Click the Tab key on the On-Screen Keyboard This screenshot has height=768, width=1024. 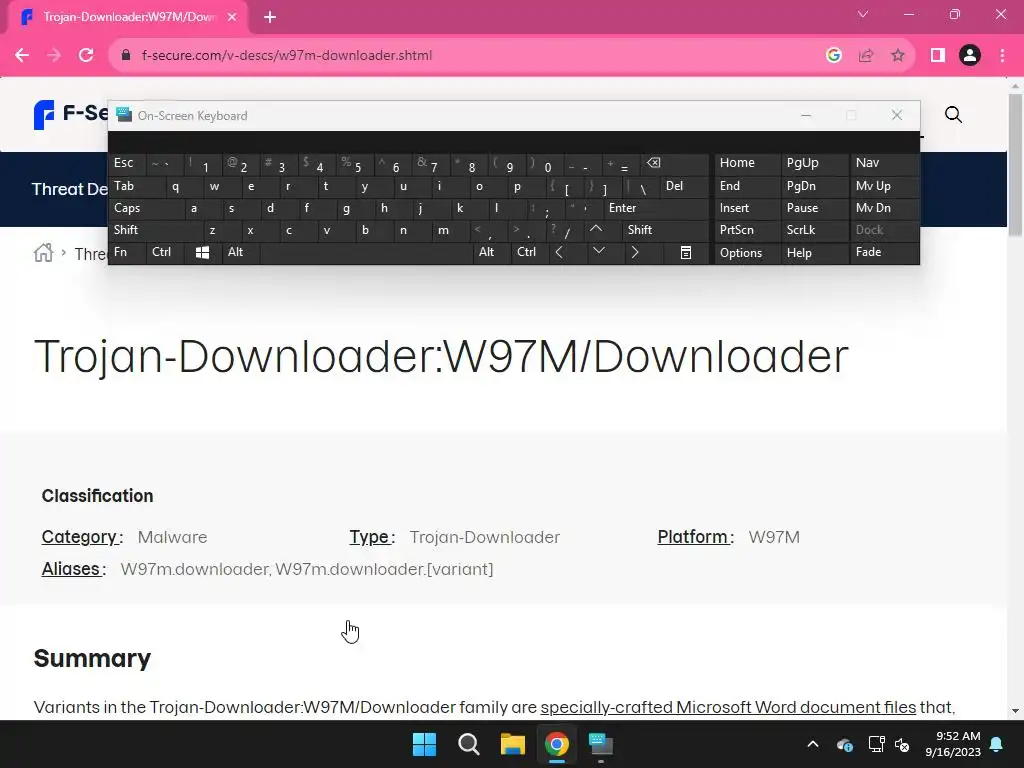(136, 186)
